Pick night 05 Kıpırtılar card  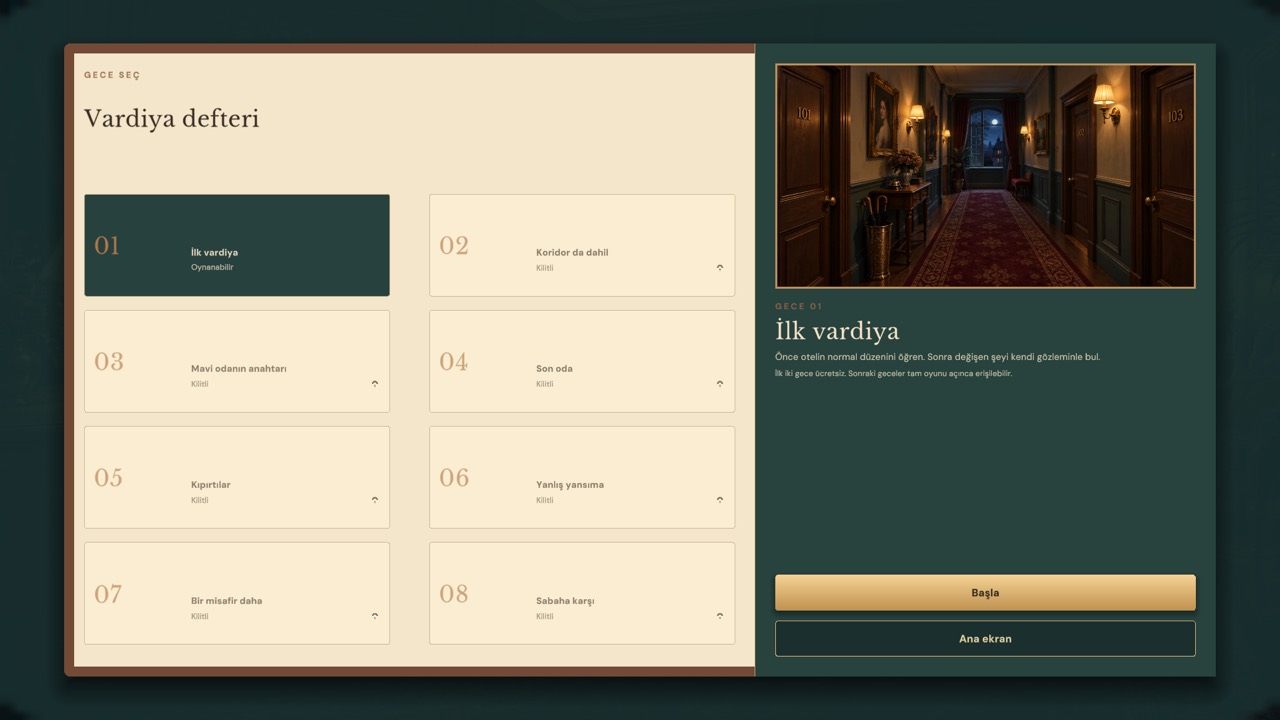(x=237, y=477)
